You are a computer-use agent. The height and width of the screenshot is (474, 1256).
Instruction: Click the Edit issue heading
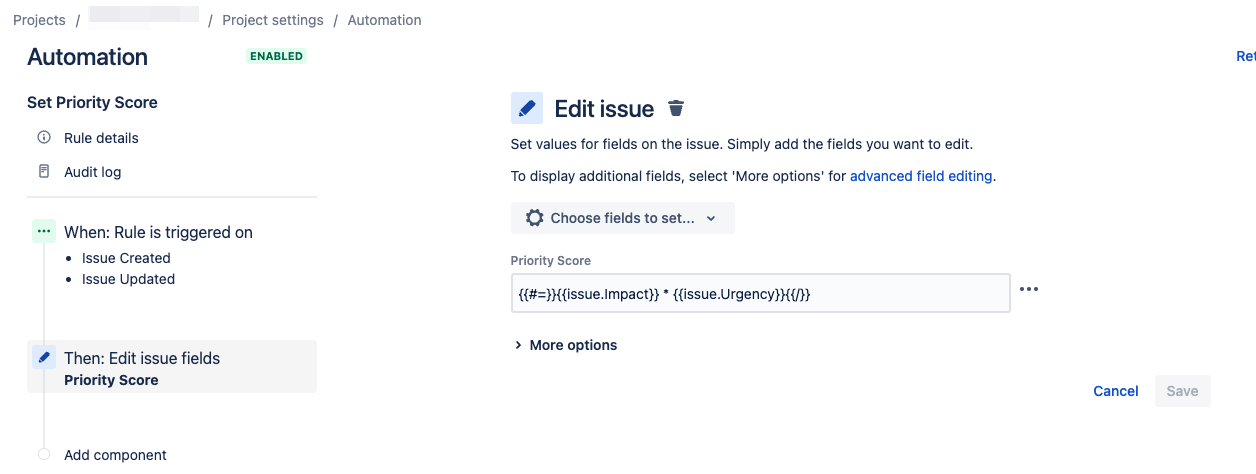click(x=604, y=109)
